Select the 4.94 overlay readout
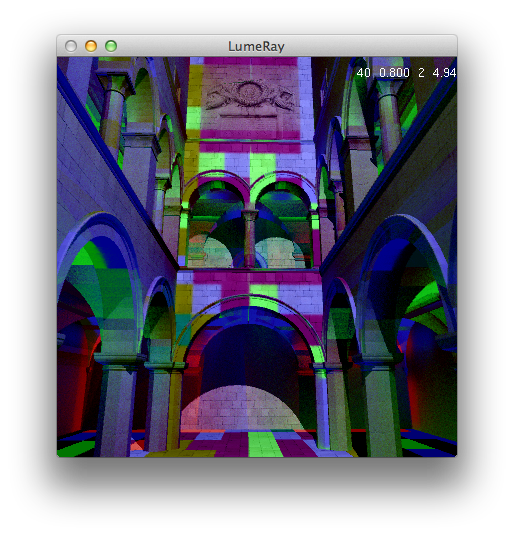Image resolution: width=514 pixels, height=536 pixels. pyautogui.click(x=444, y=72)
